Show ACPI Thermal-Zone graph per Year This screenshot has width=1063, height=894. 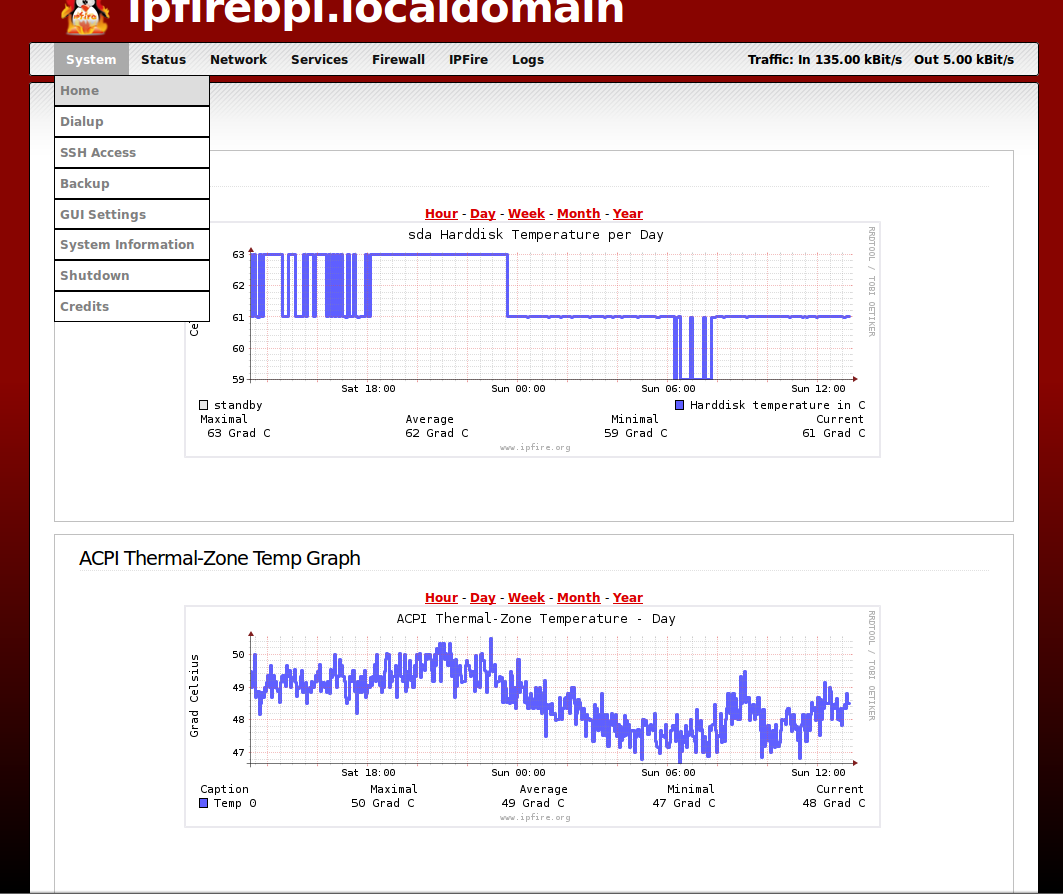coord(628,598)
